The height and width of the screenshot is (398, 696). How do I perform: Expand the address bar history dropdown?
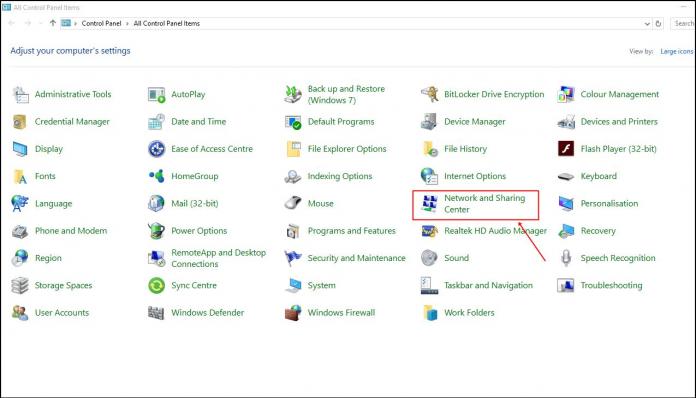tap(647, 24)
